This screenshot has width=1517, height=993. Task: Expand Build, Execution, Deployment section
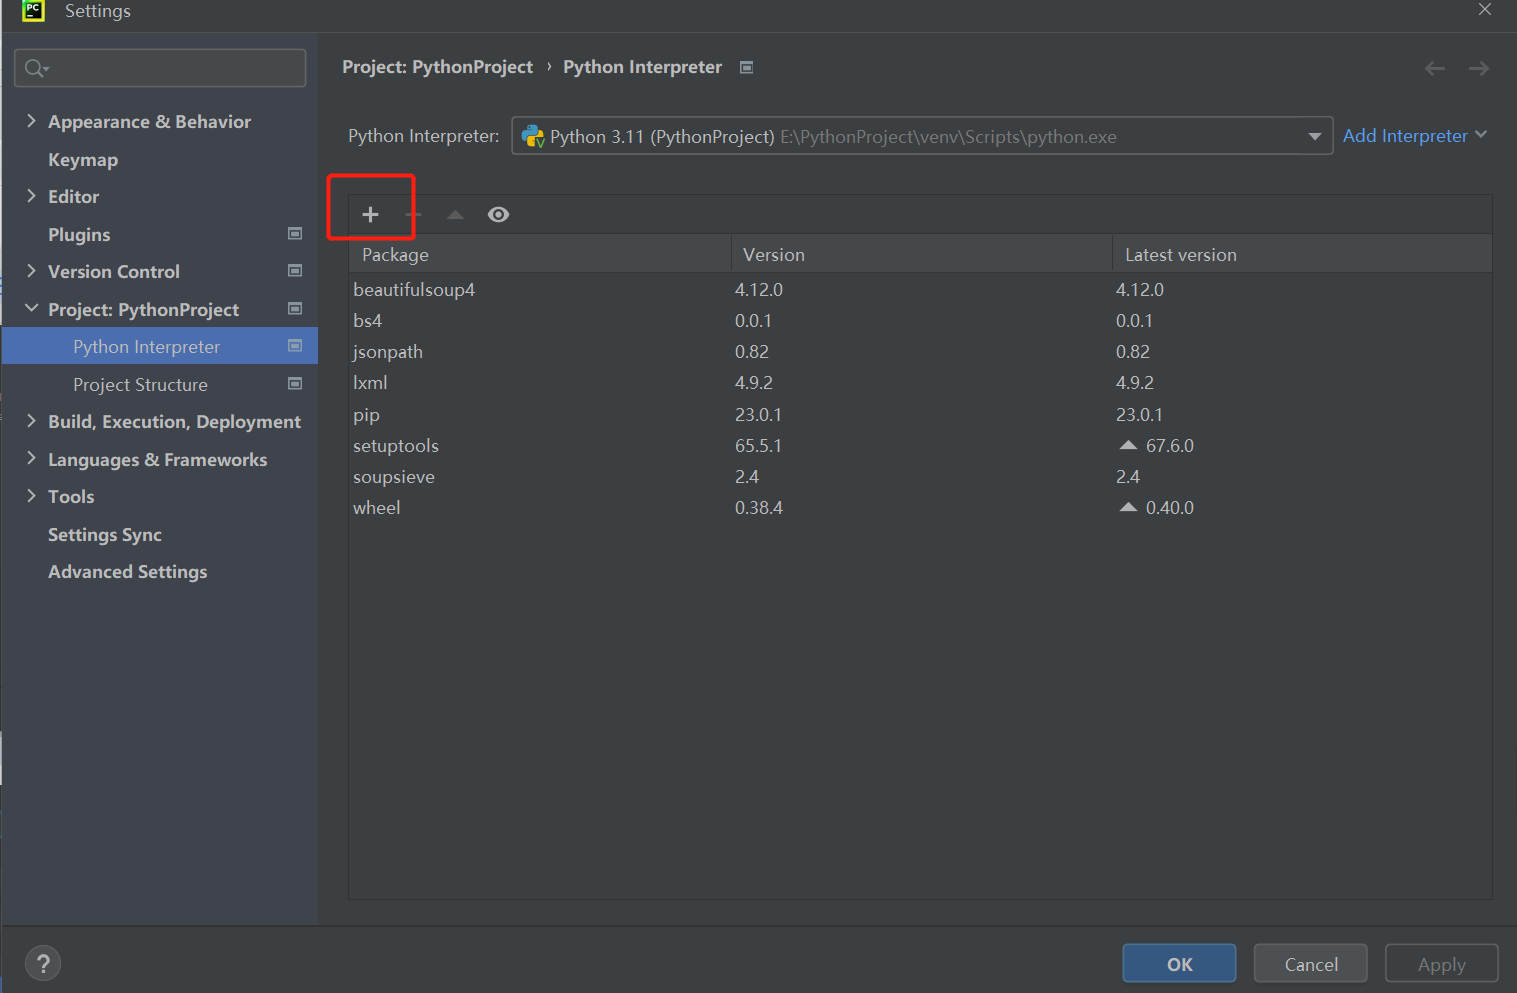[x=31, y=421]
